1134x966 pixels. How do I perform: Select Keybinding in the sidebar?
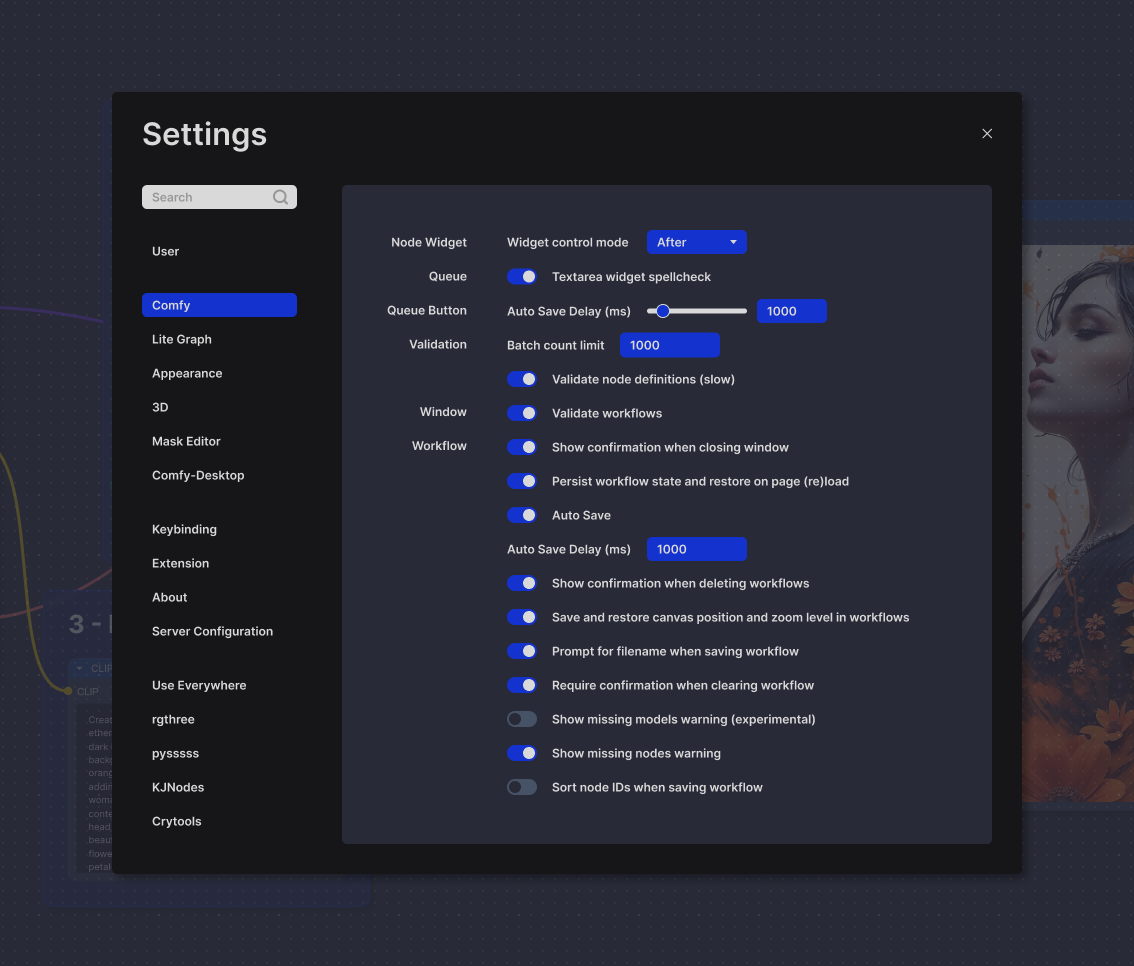coord(184,529)
